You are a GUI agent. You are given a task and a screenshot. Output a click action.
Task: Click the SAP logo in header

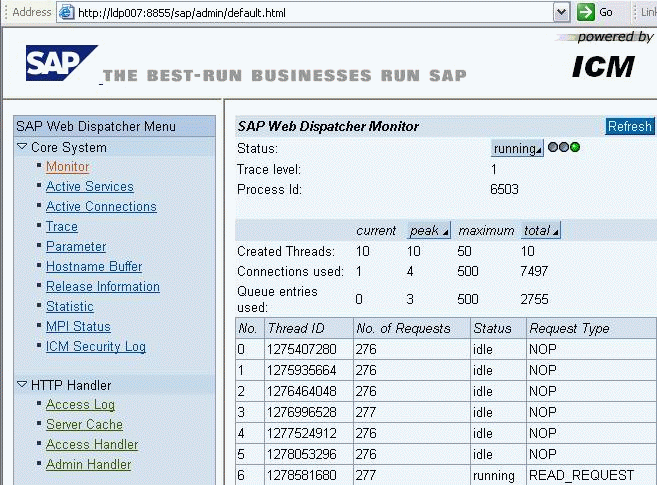tap(62, 63)
